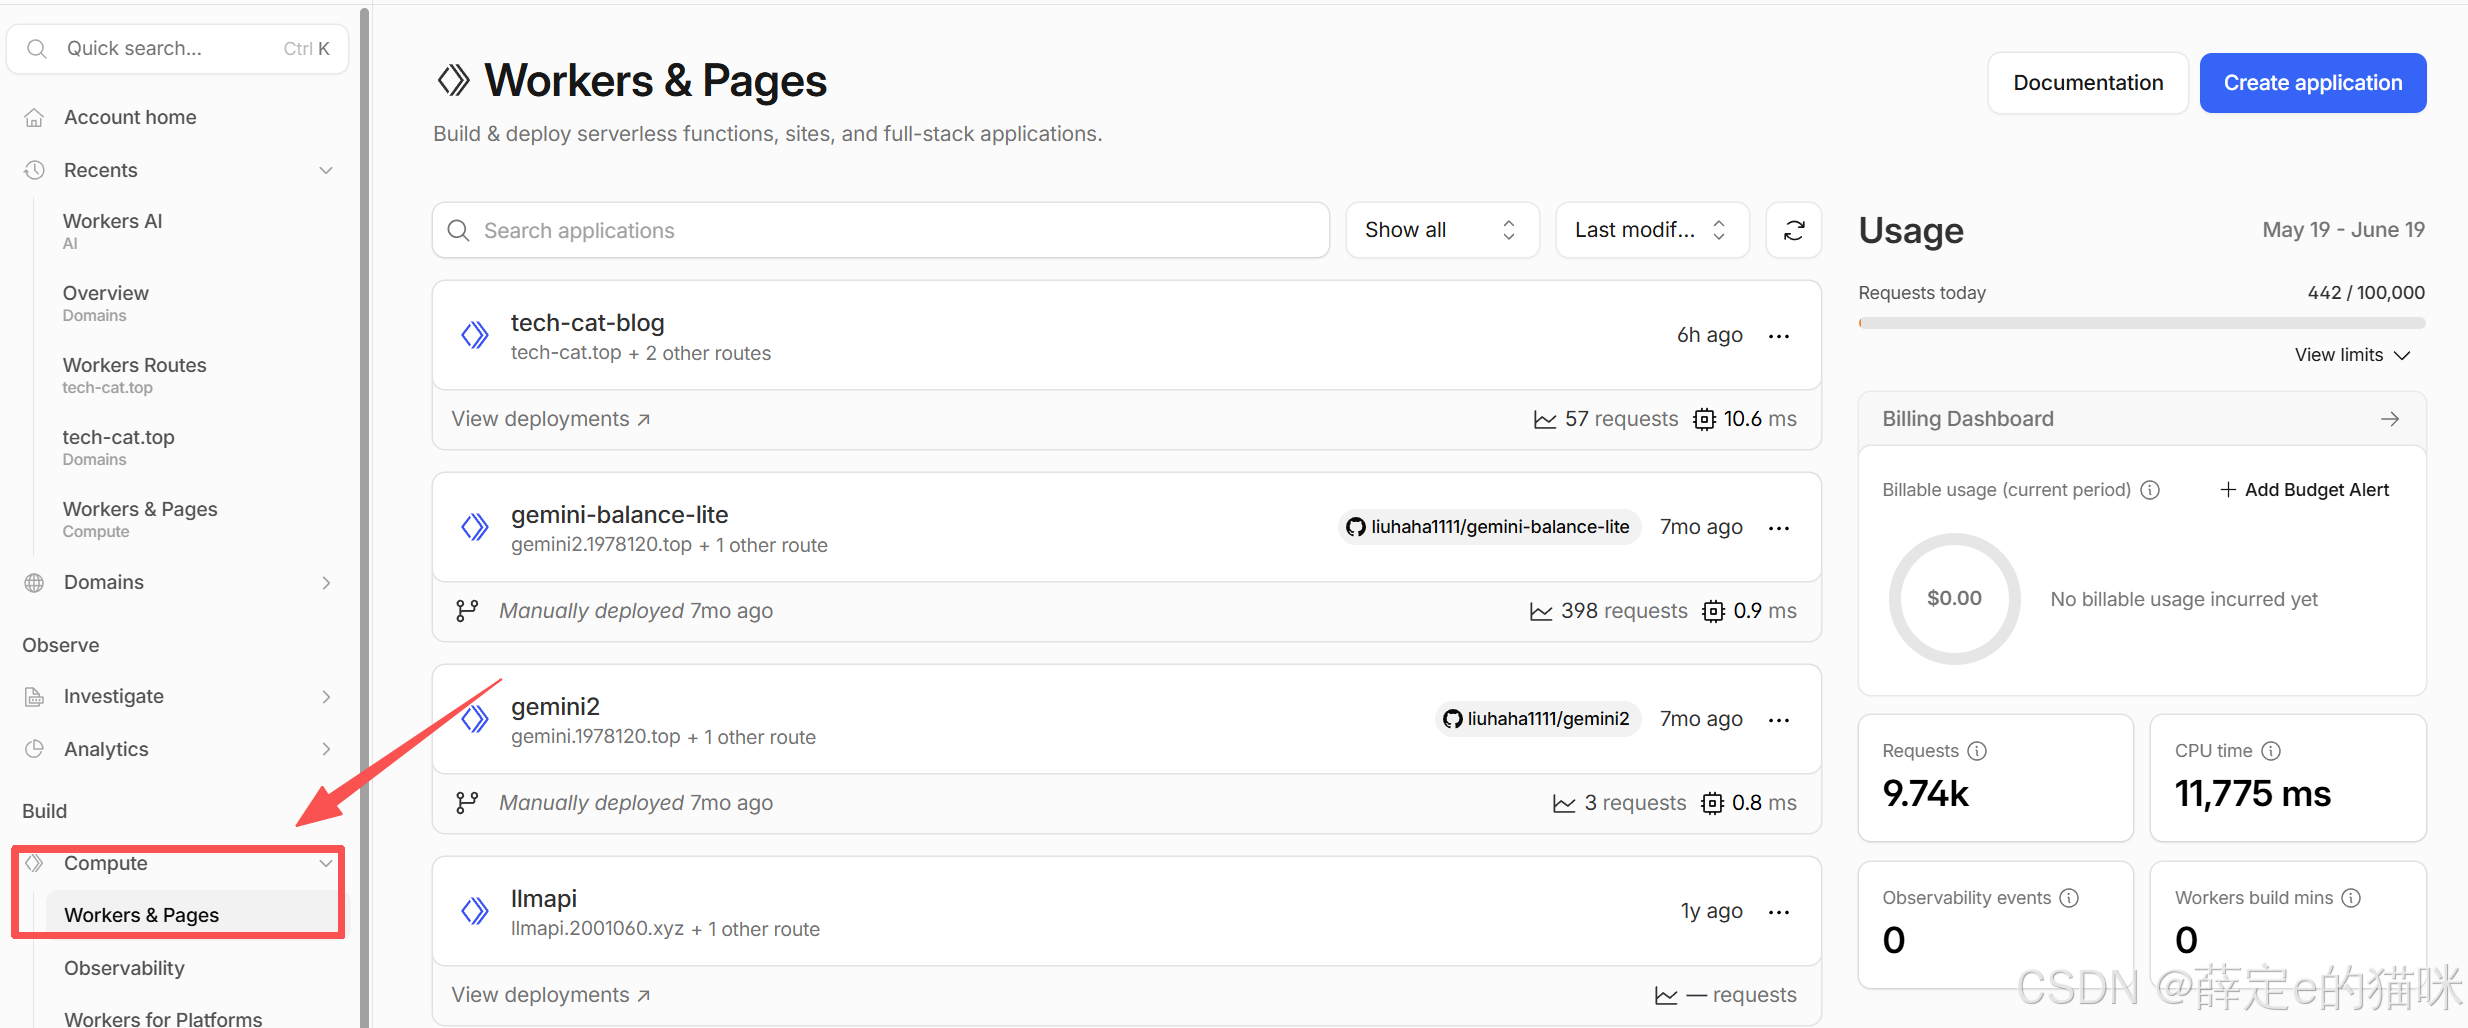Expand the Investigate sidebar section
The height and width of the screenshot is (1028, 2468).
(x=326, y=696)
